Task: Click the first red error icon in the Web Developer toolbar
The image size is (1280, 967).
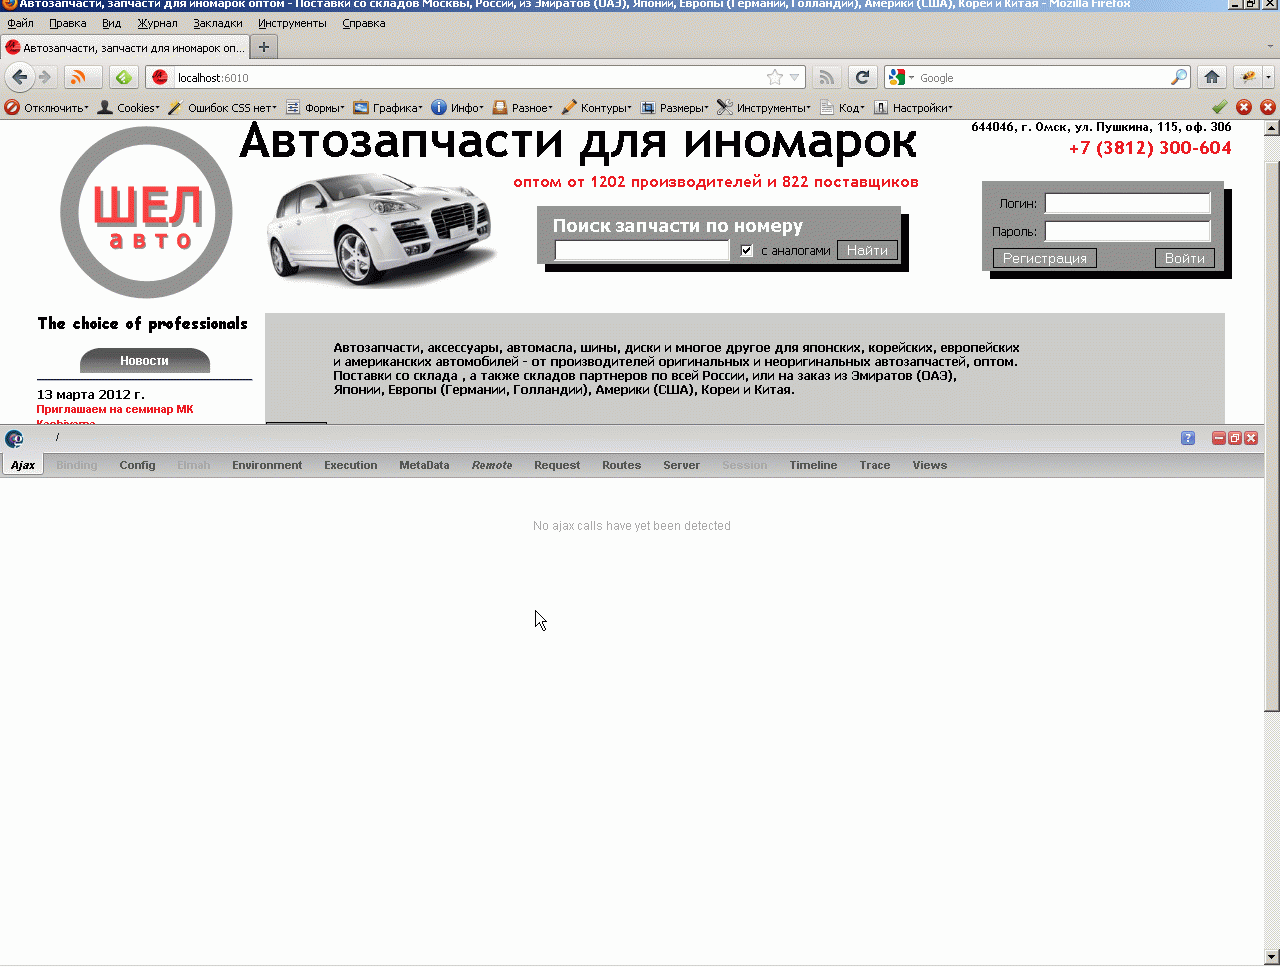Action: point(1244,107)
